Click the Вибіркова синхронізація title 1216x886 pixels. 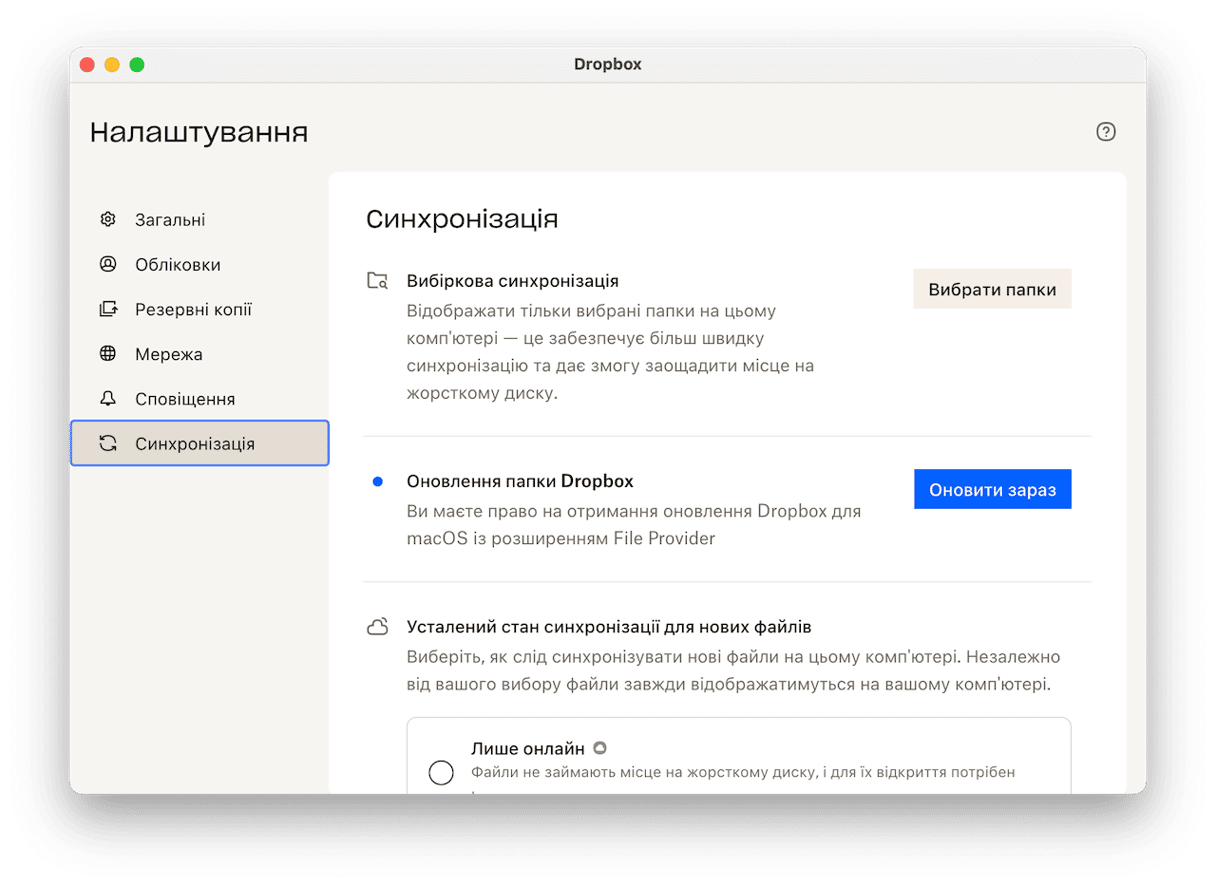click(513, 281)
